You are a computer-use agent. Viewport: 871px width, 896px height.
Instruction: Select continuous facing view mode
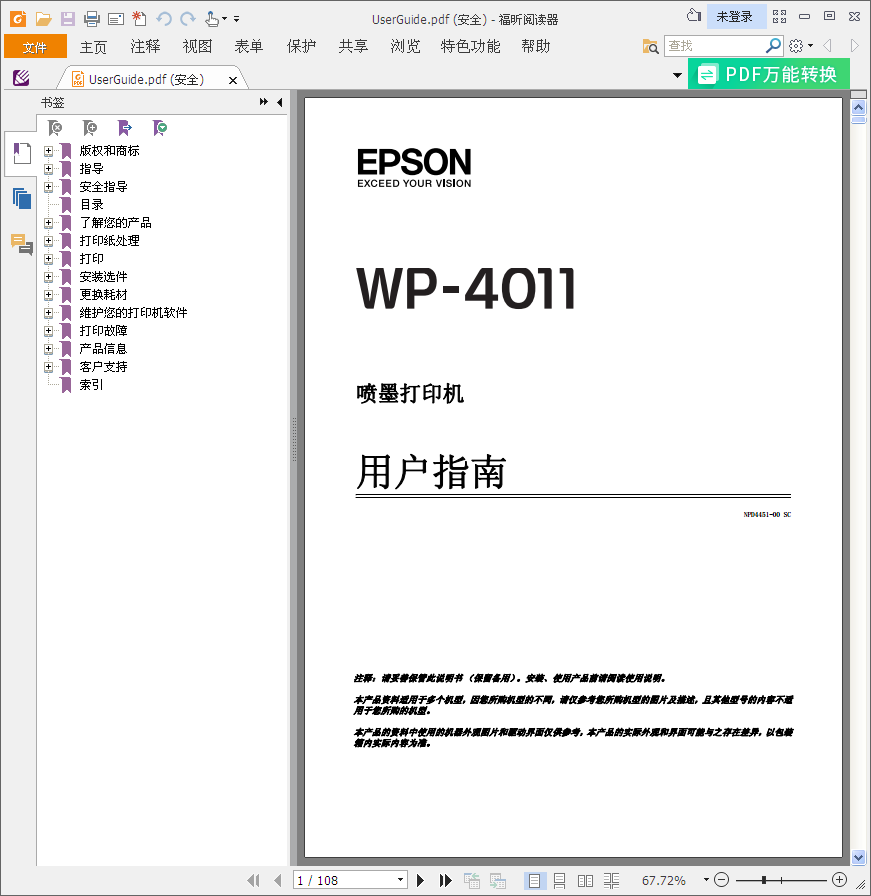(611, 881)
